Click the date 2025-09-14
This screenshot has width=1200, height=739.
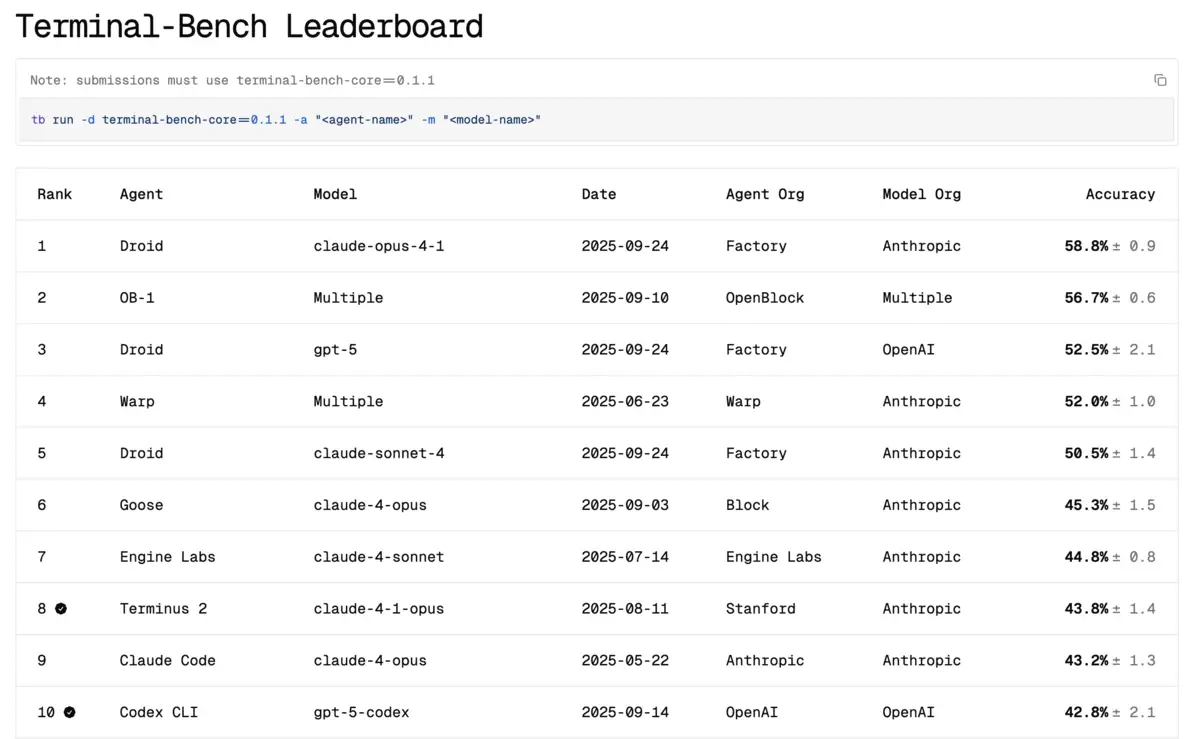(625, 712)
